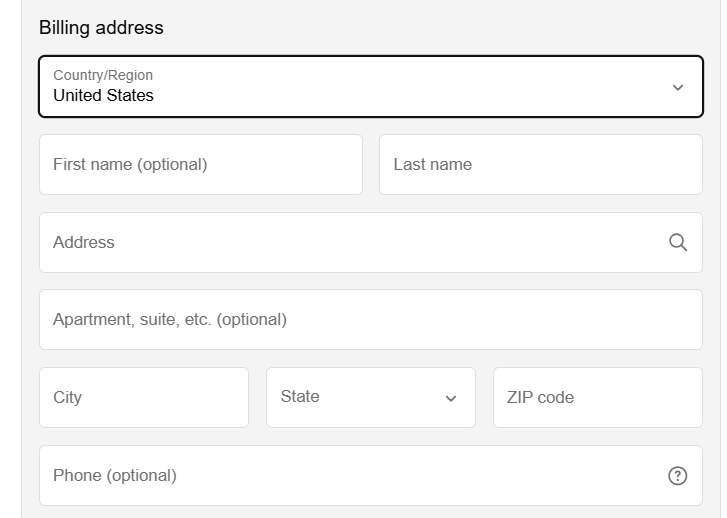
Task: Click the ZIP code input field
Action: 598,397
